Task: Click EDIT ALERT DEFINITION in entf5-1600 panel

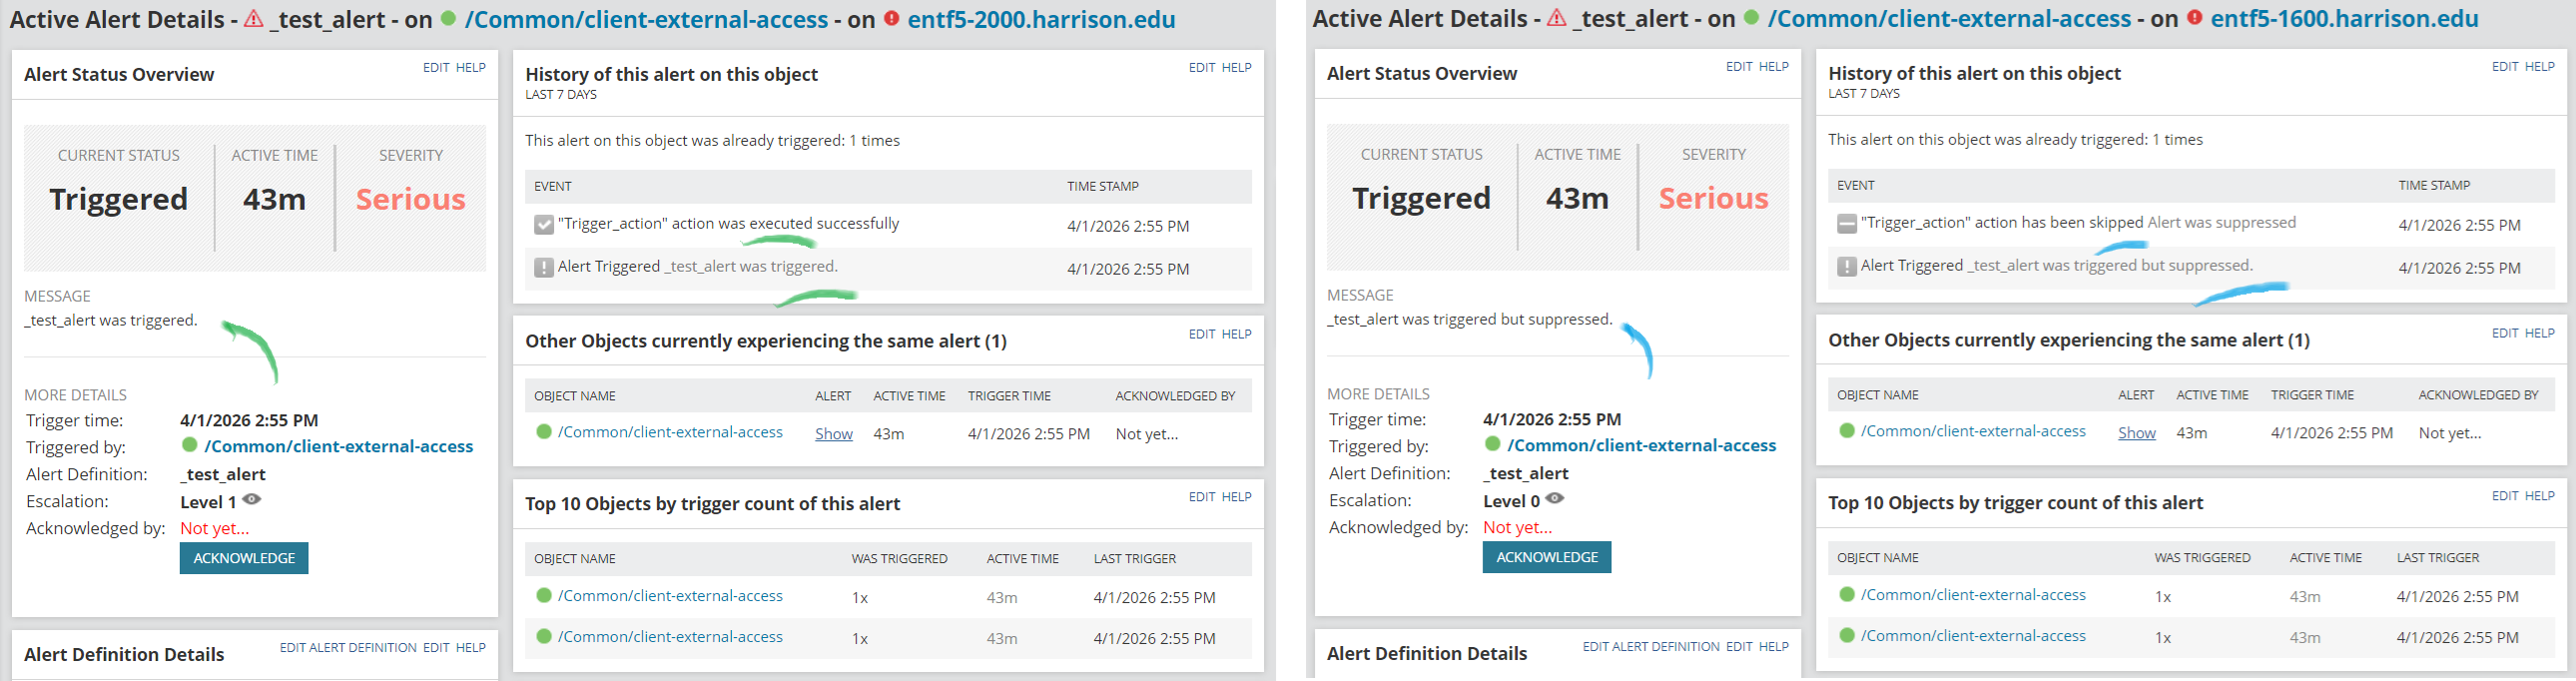Action: 1651,647
